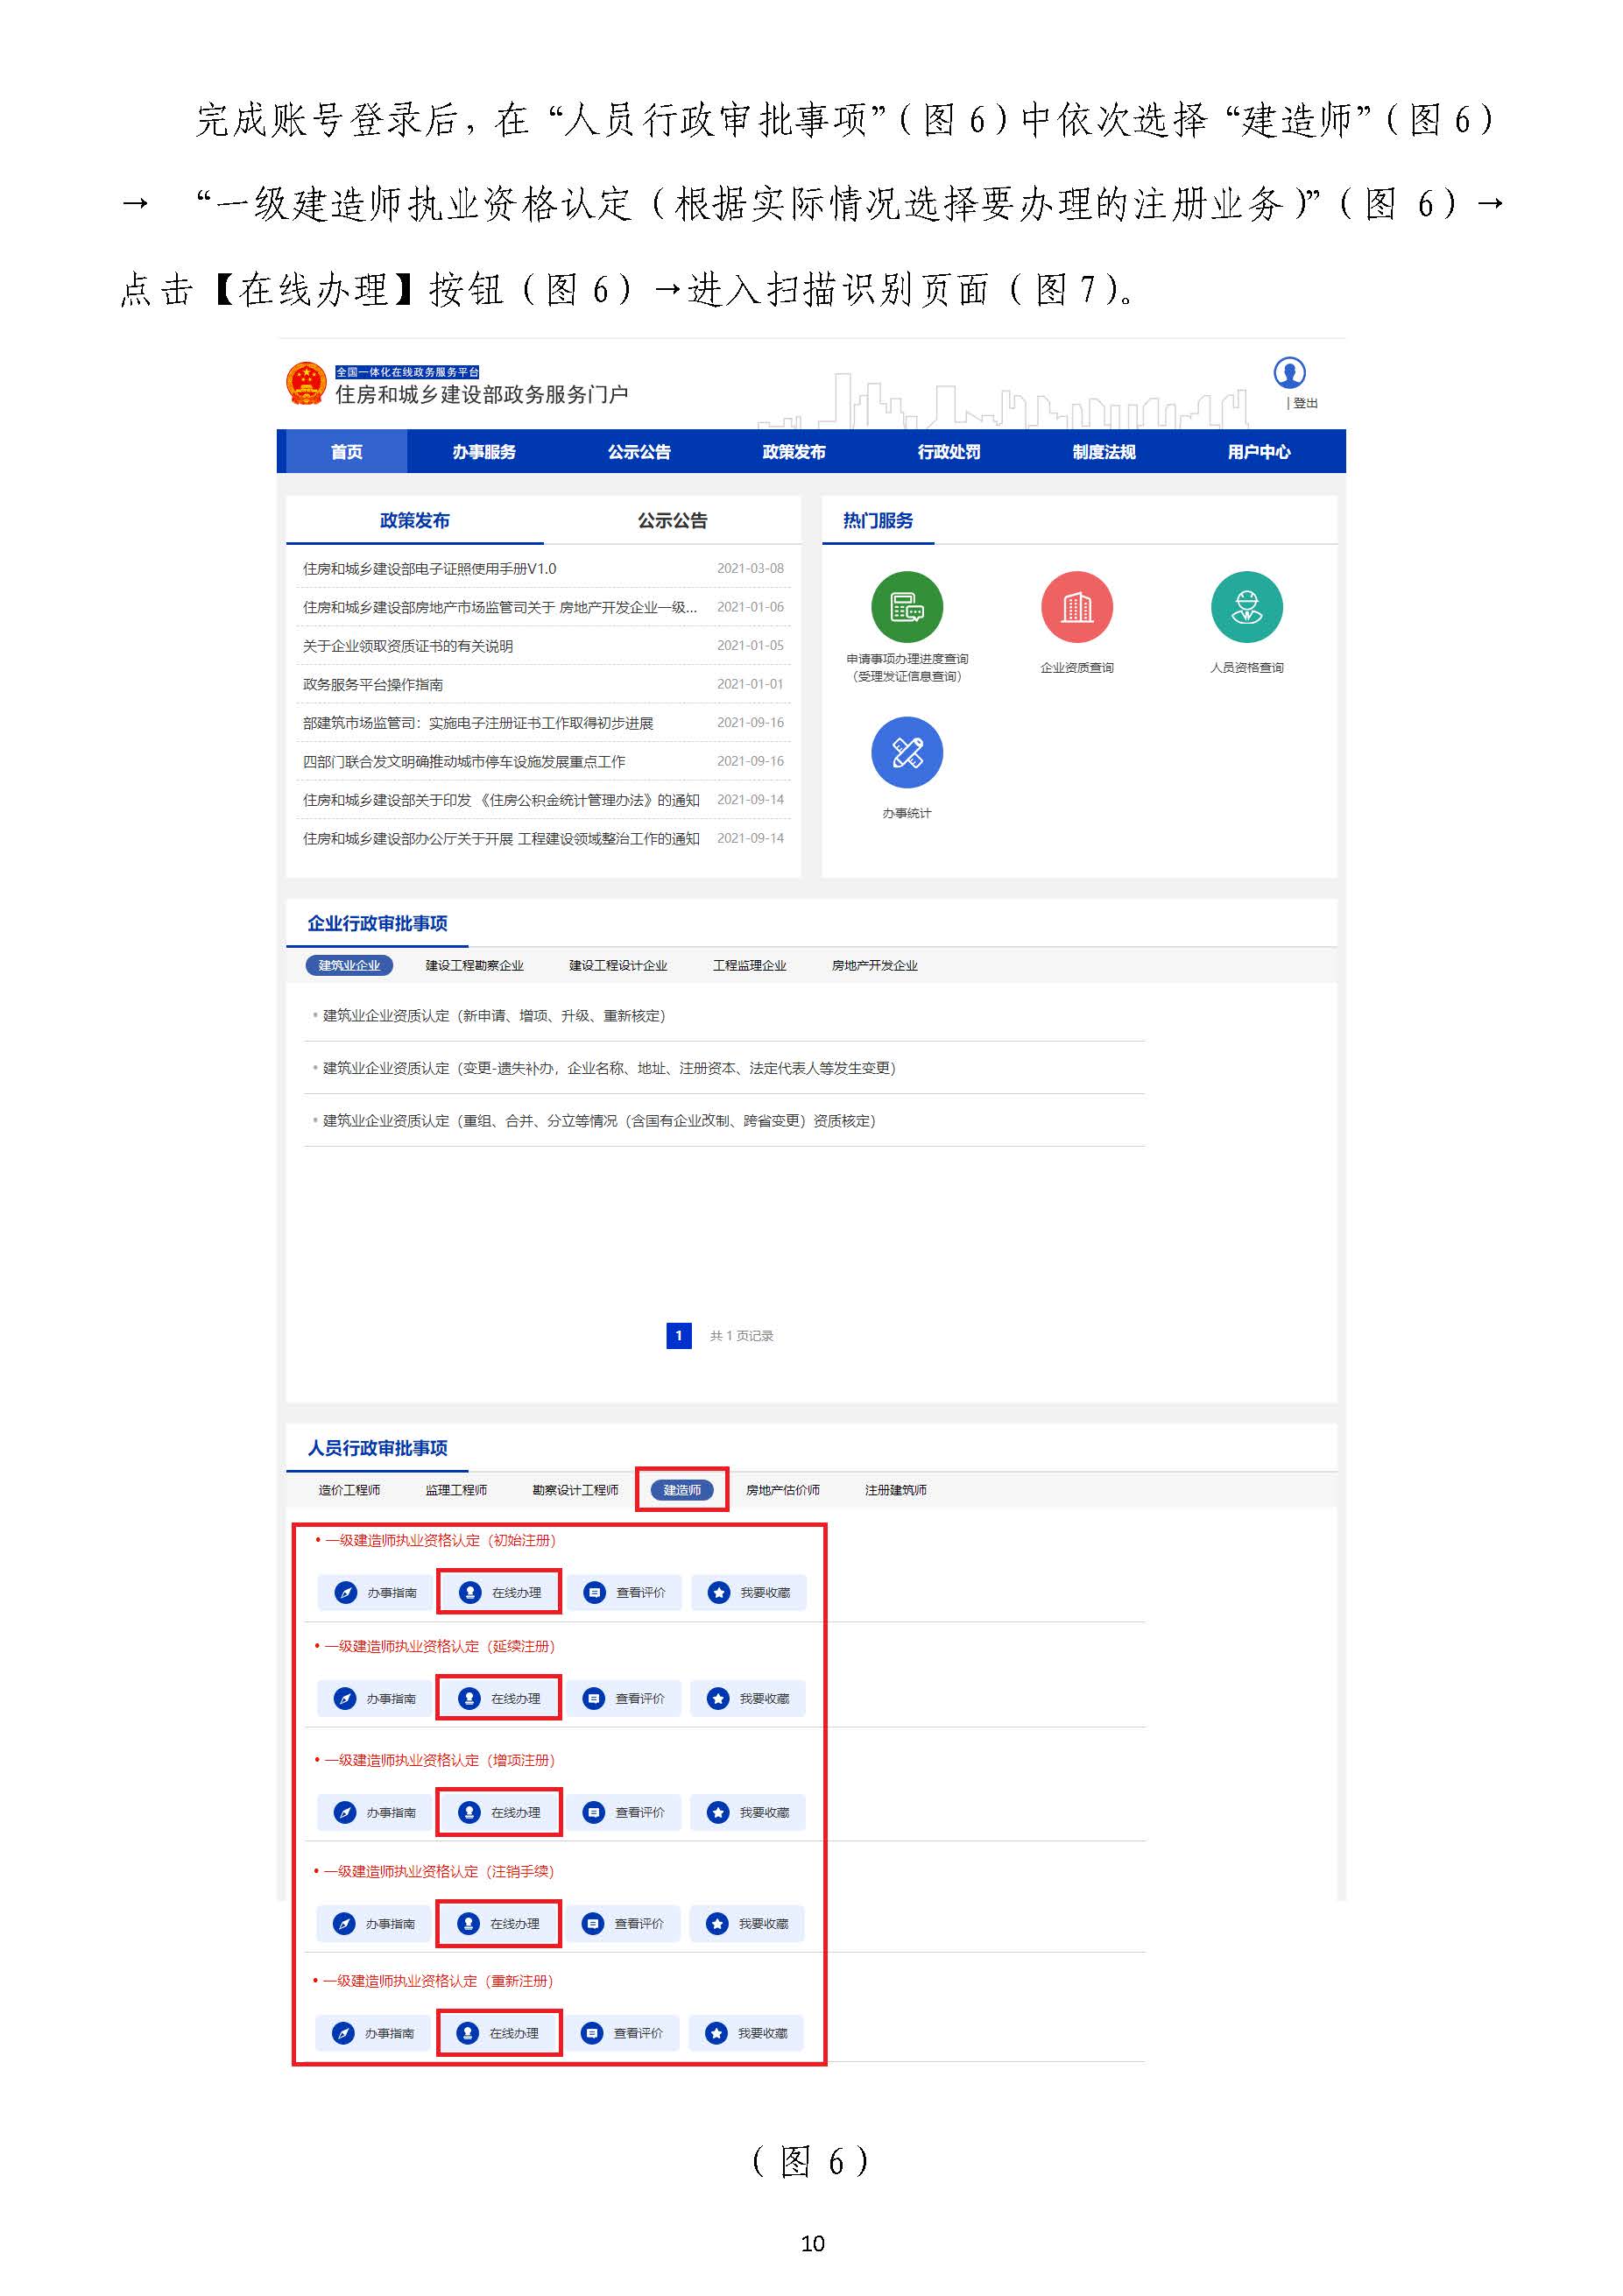The image size is (1623, 2296).
Task: Open 办事服务 in the navigation bar
Action: click(484, 452)
